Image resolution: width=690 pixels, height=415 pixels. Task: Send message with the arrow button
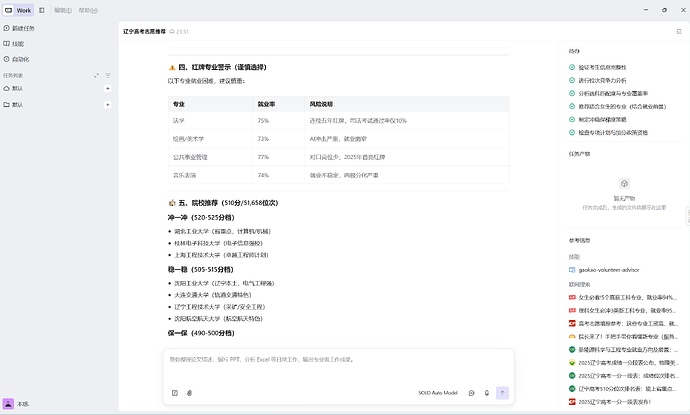502,393
